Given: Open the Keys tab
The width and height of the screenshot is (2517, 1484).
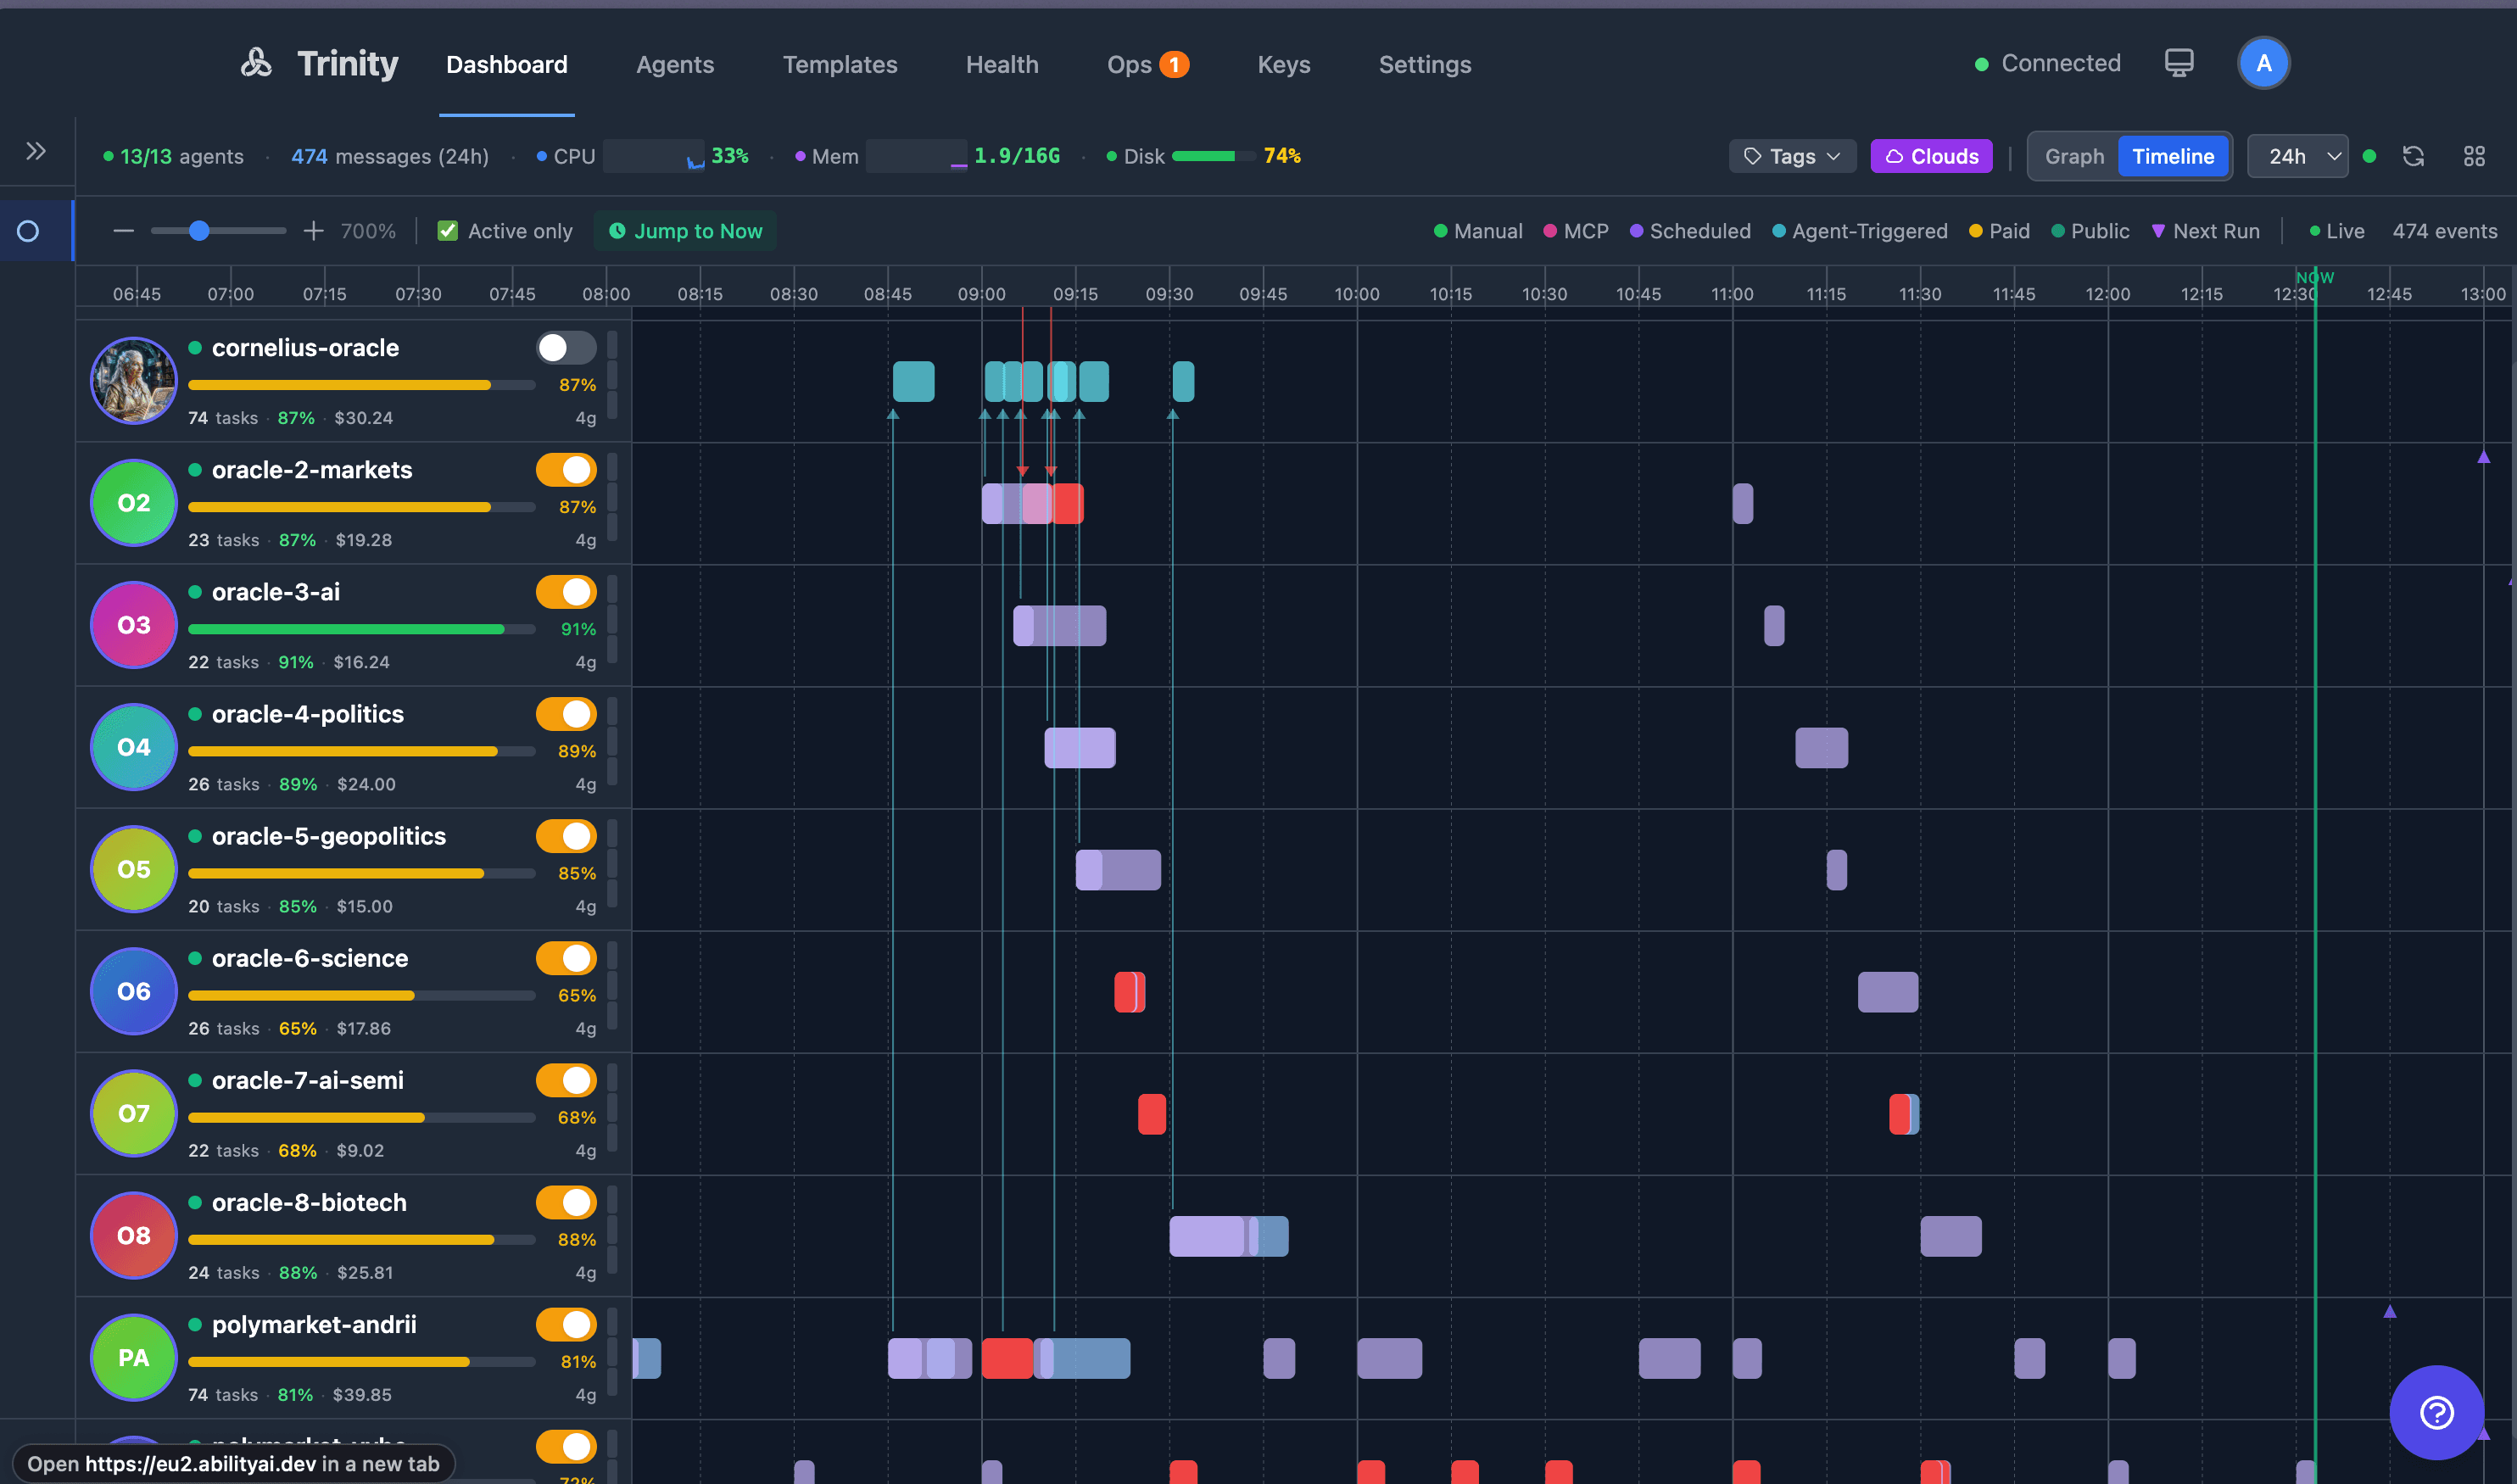Looking at the screenshot, I should [1283, 64].
